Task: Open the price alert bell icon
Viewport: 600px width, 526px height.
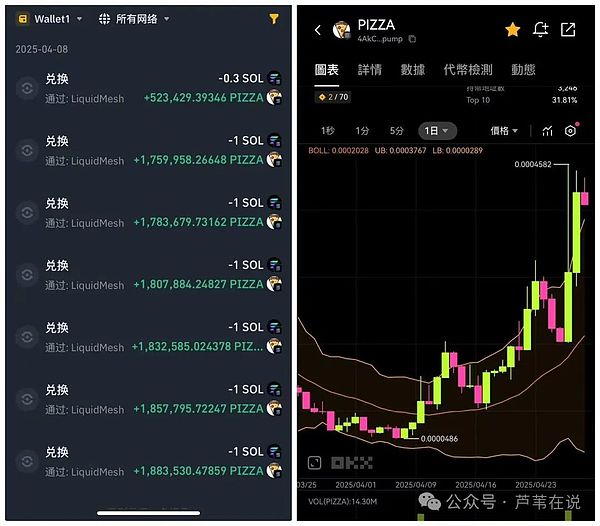Action: point(540,29)
